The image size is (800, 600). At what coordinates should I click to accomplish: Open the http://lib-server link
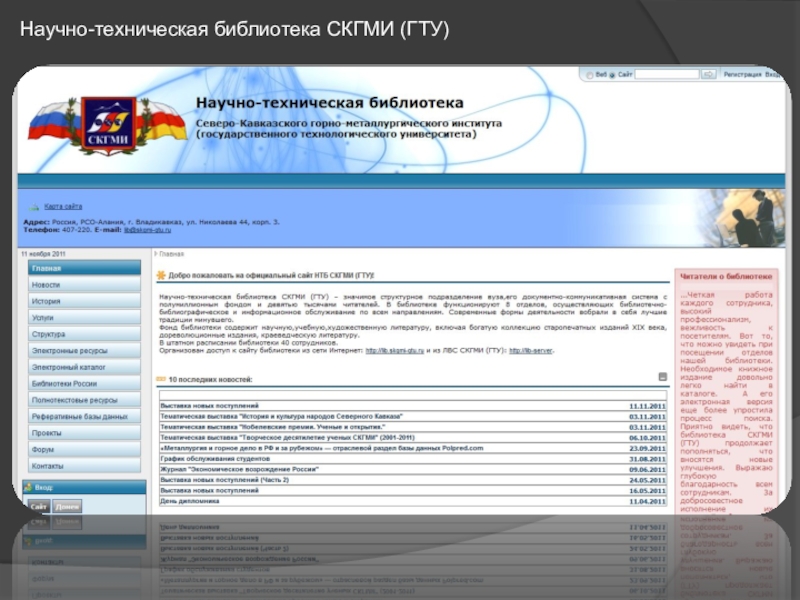tap(531, 351)
